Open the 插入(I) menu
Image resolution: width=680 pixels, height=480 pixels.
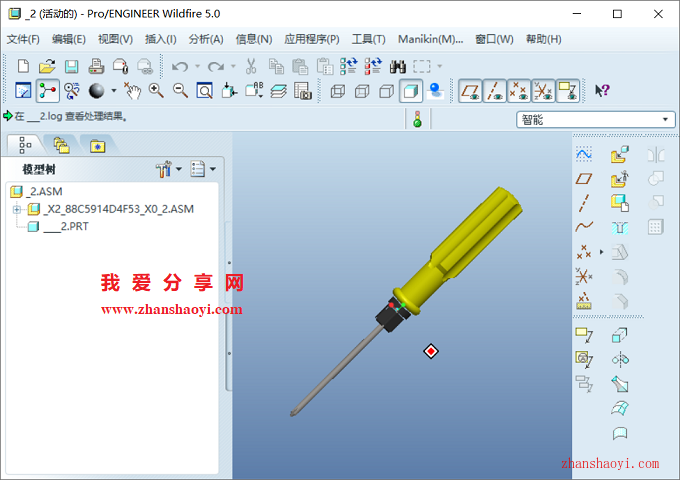click(x=160, y=39)
